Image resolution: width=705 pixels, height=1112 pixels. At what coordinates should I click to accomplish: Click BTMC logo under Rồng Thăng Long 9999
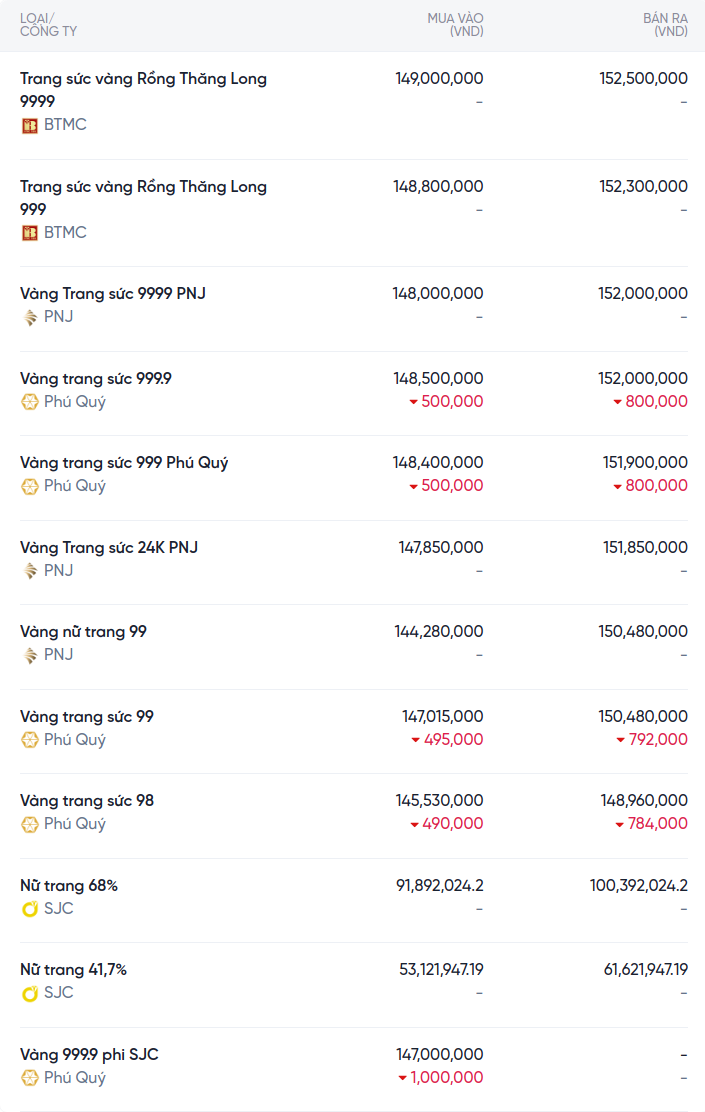(x=30, y=125)
